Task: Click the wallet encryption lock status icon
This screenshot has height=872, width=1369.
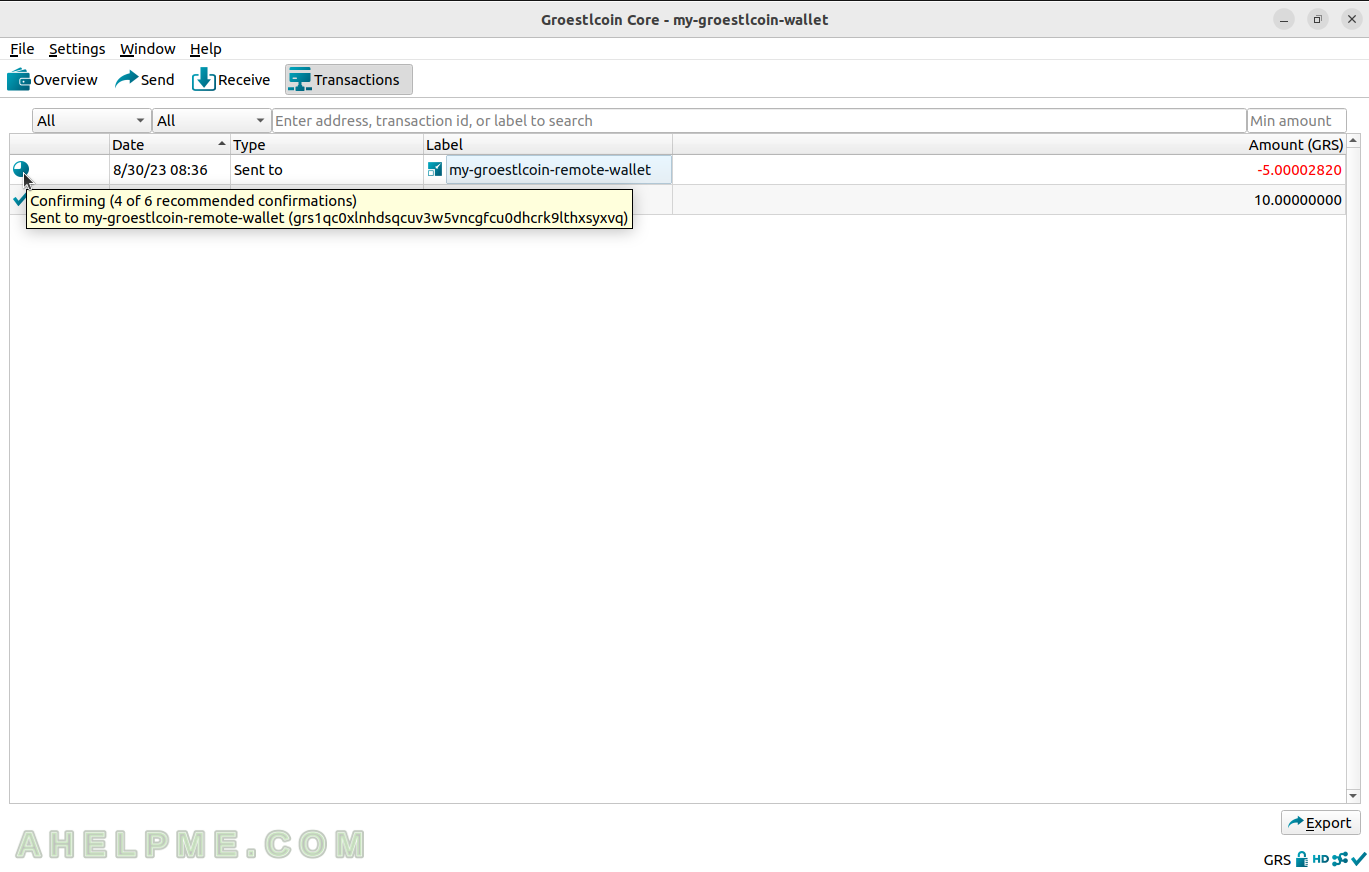Action: (x=1301, y=859)
